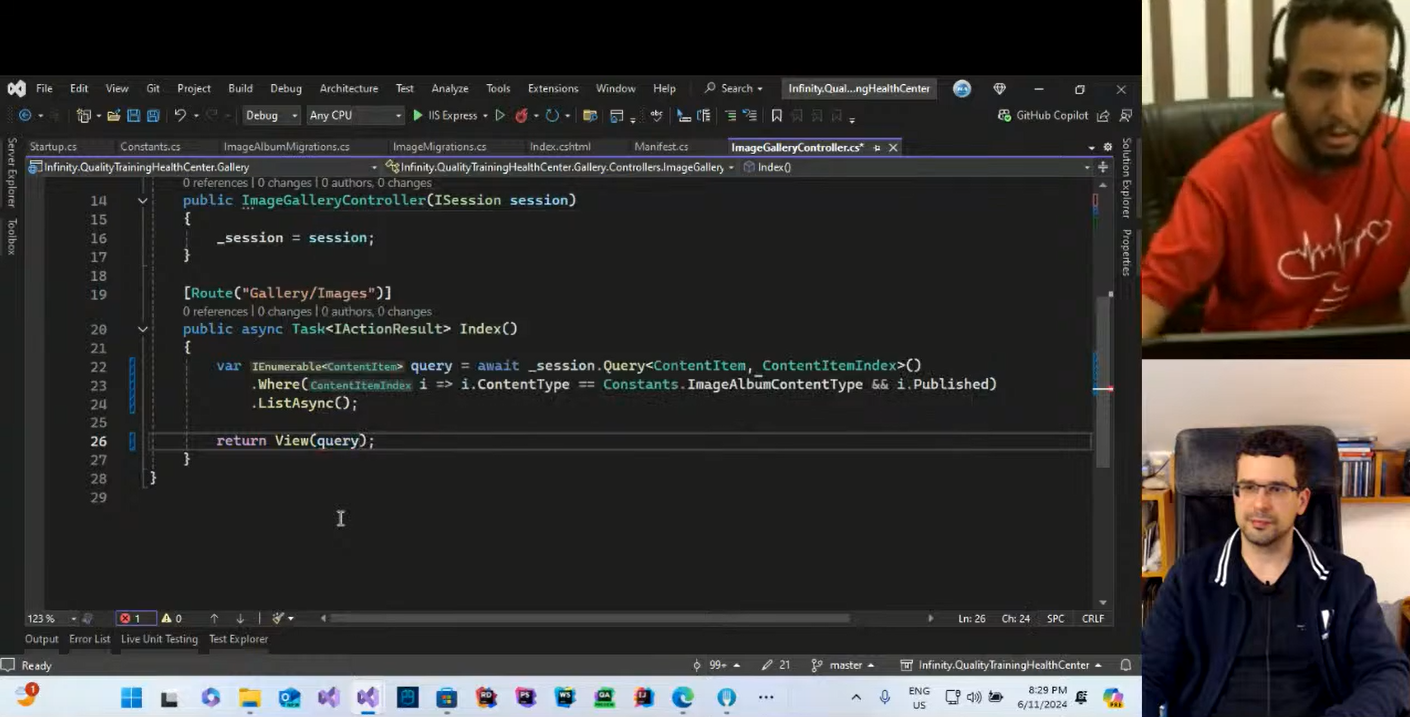Switch to the ImageAlbumMigrations.cs tab

pos(286,147)
